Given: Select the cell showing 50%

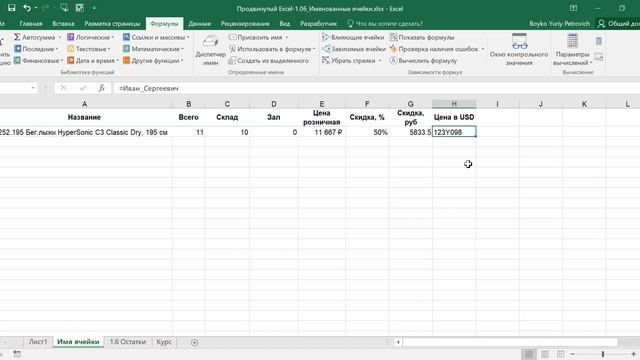Looking at the screenshot, I should pyautogui.click(x=367, y=132).
